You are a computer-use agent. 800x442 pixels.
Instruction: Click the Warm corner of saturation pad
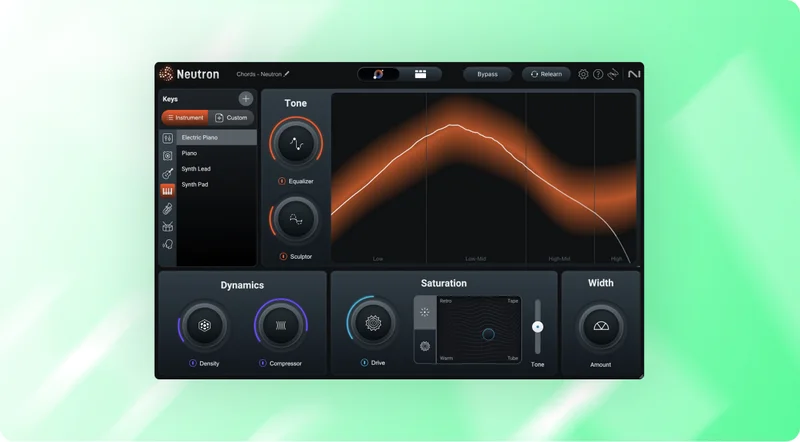[446, 358]
